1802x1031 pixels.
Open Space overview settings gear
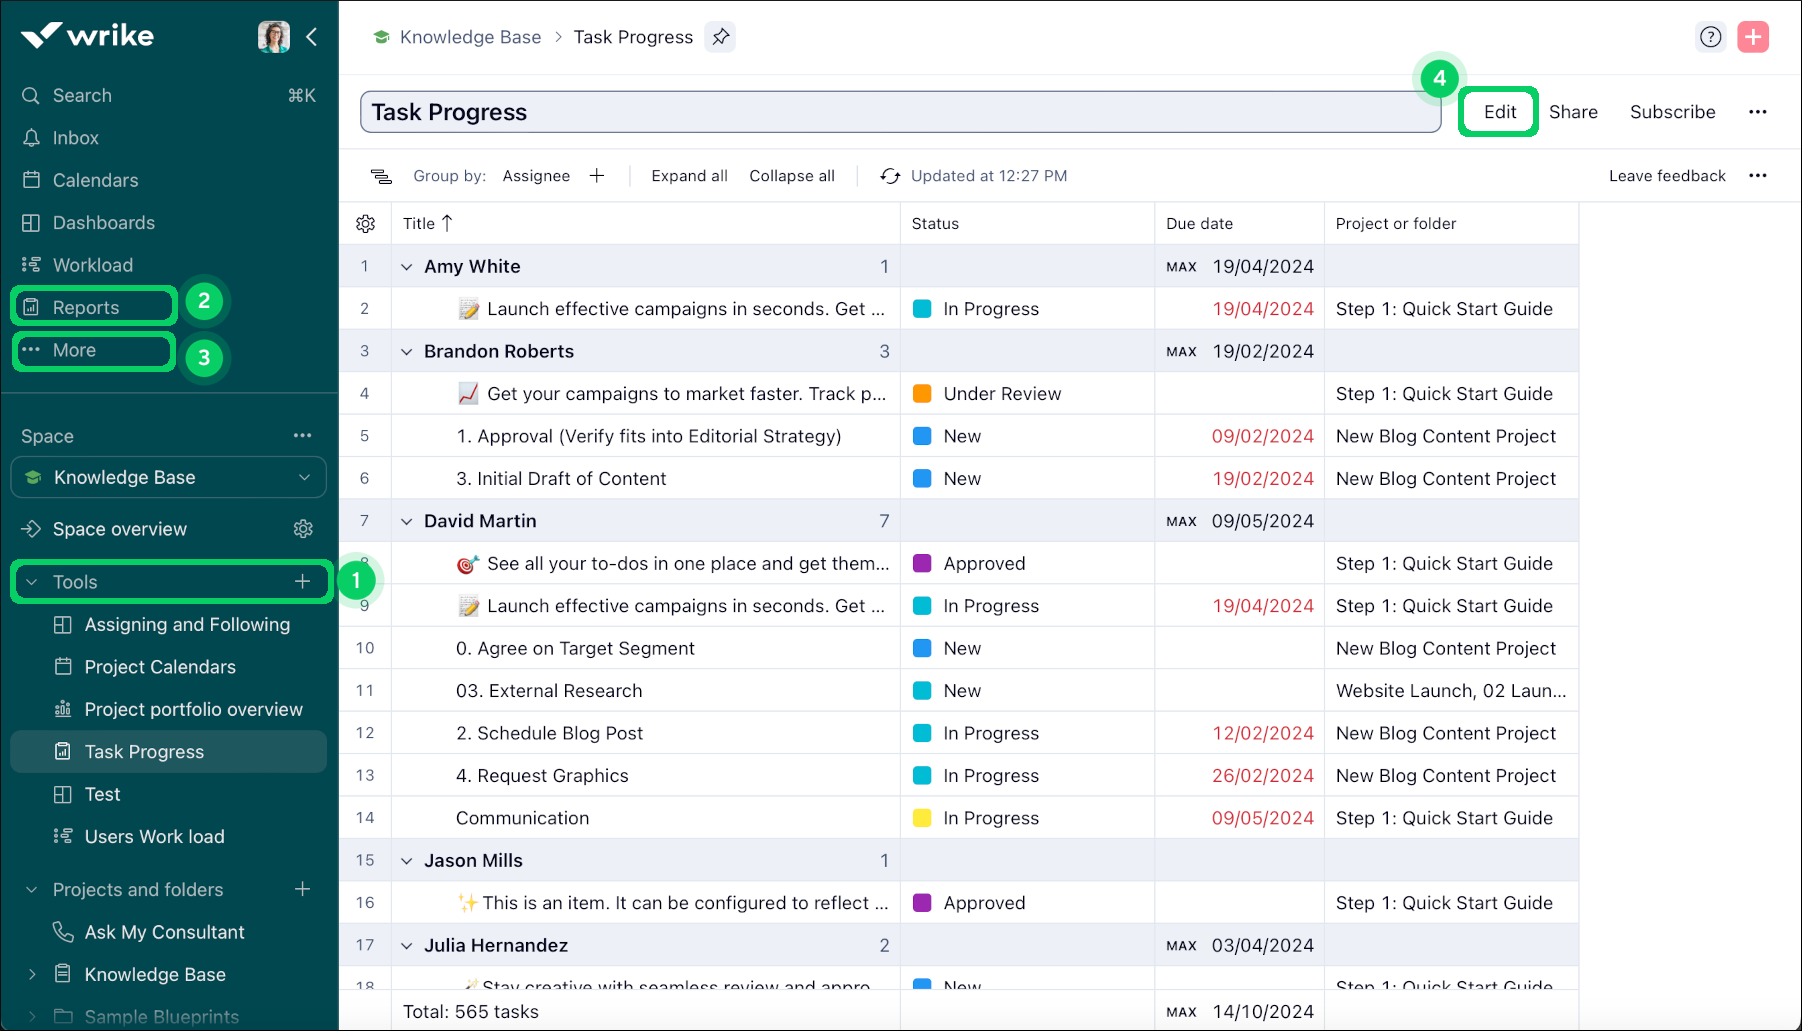coord(303,529)
